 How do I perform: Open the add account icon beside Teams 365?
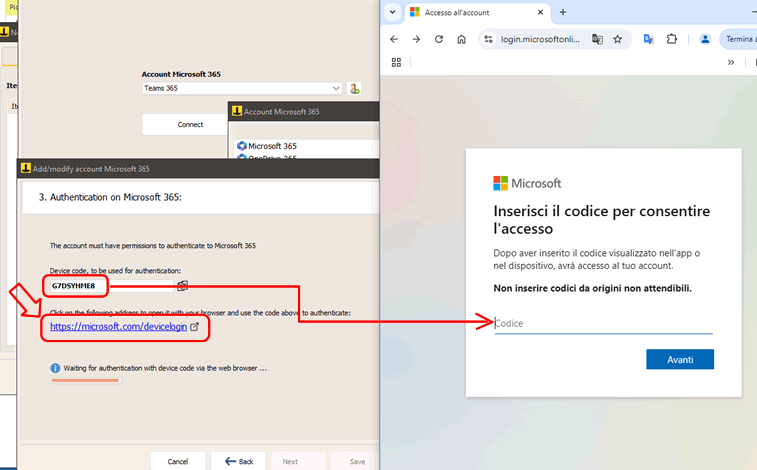[x=354, y=89]
